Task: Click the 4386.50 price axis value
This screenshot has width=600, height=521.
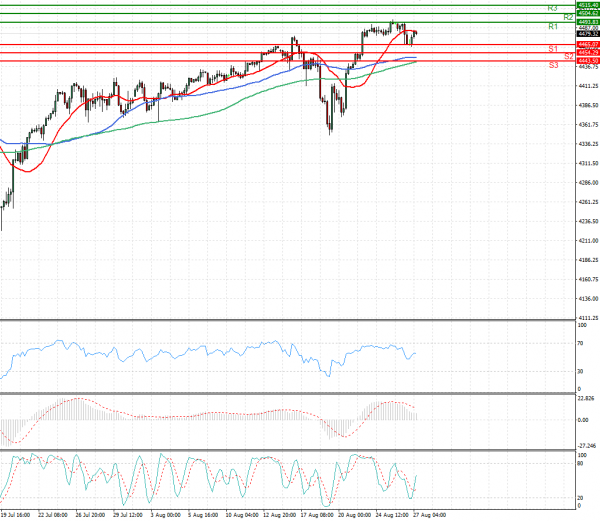Action: 588,105
